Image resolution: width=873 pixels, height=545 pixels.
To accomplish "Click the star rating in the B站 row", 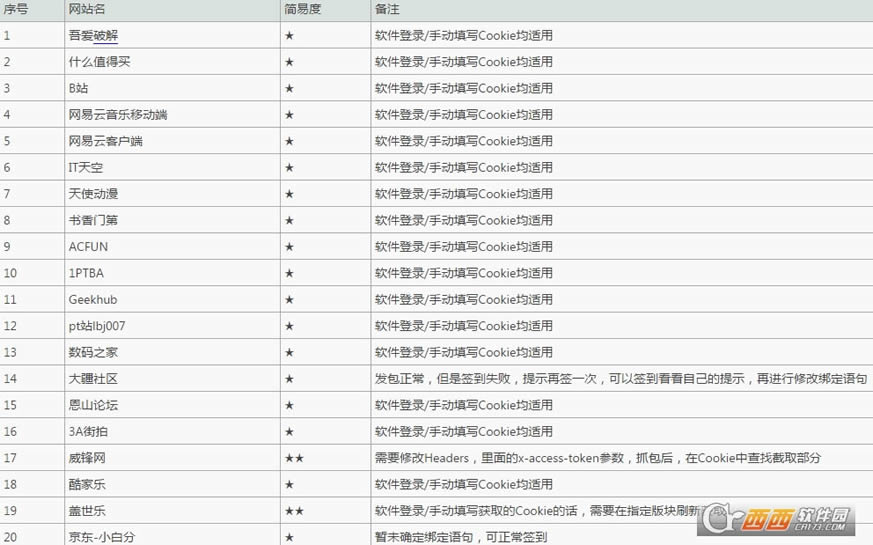I will click(x=289, y=89).
